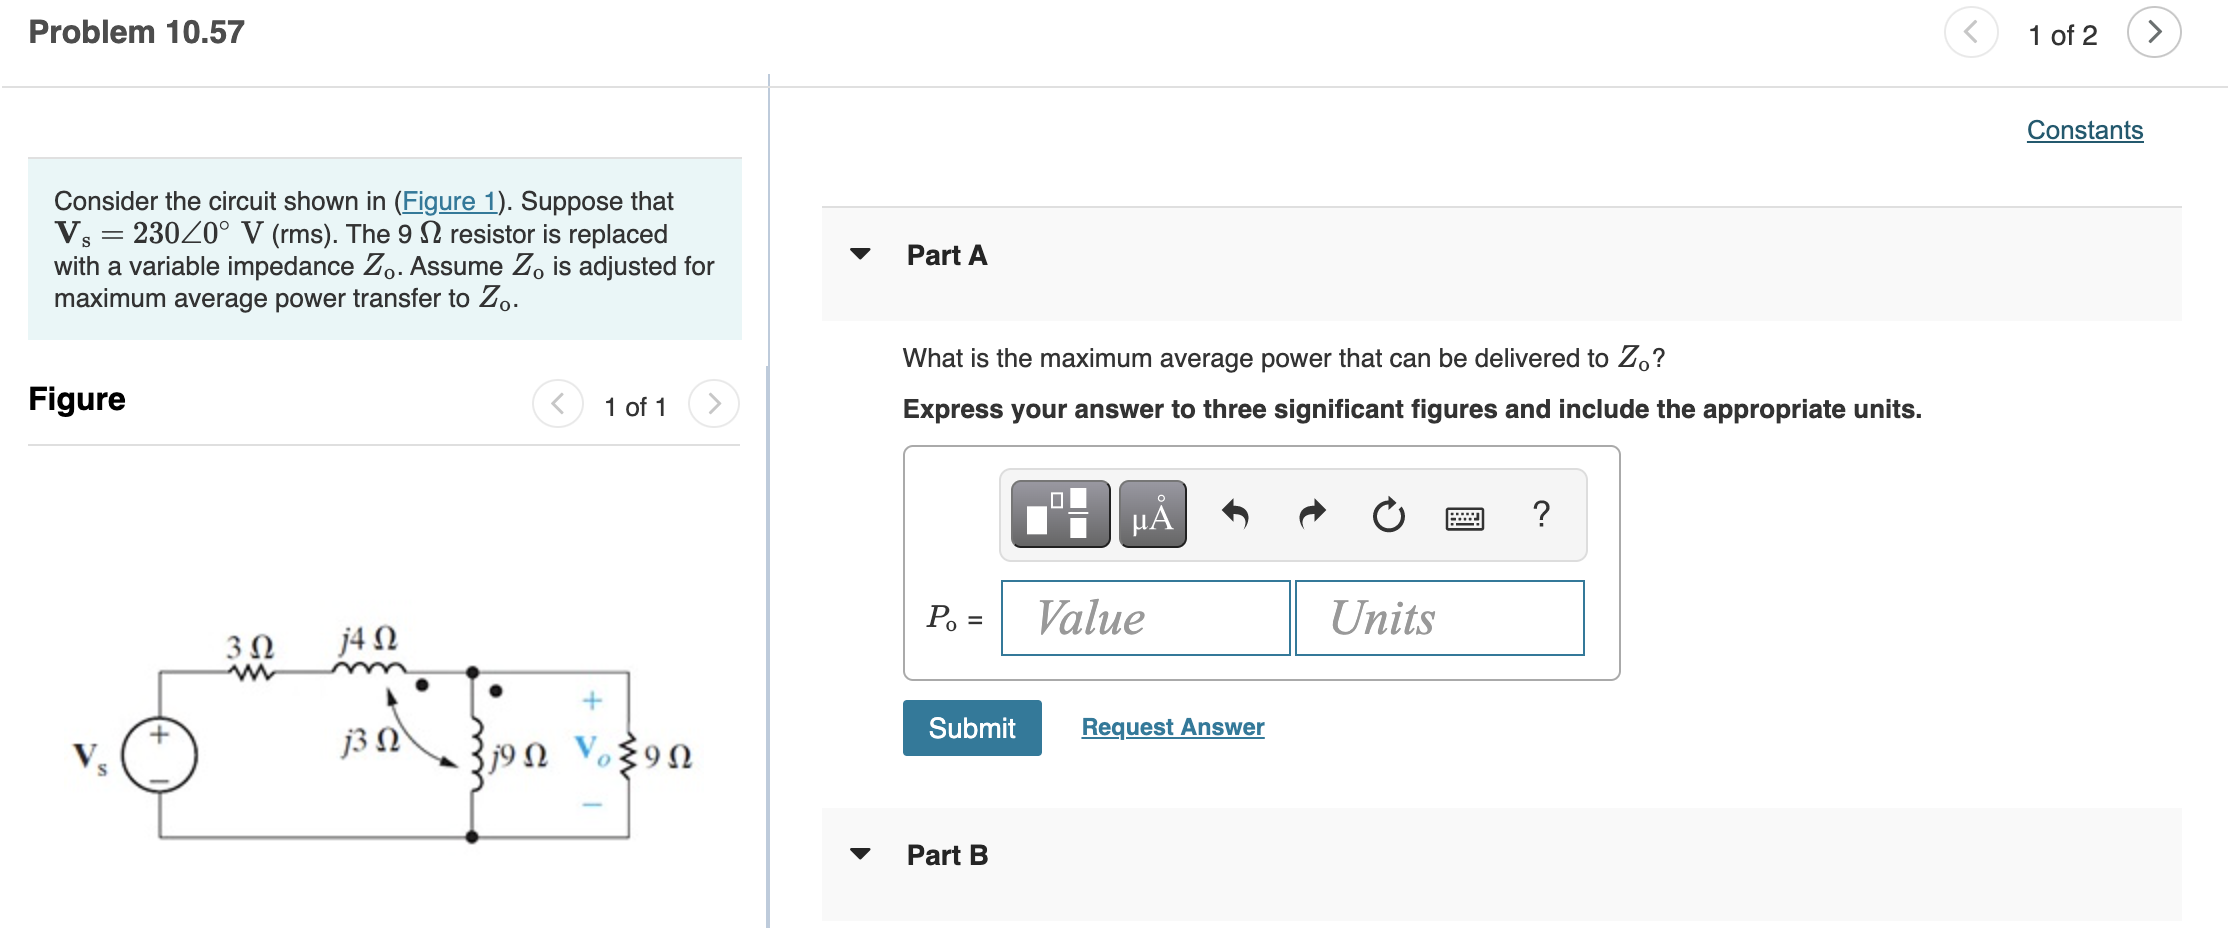Show keyboard shortcuts icon
The height and width of the screenshot is (928, 2228).
pyautogui.click(x=1464, y=518)
